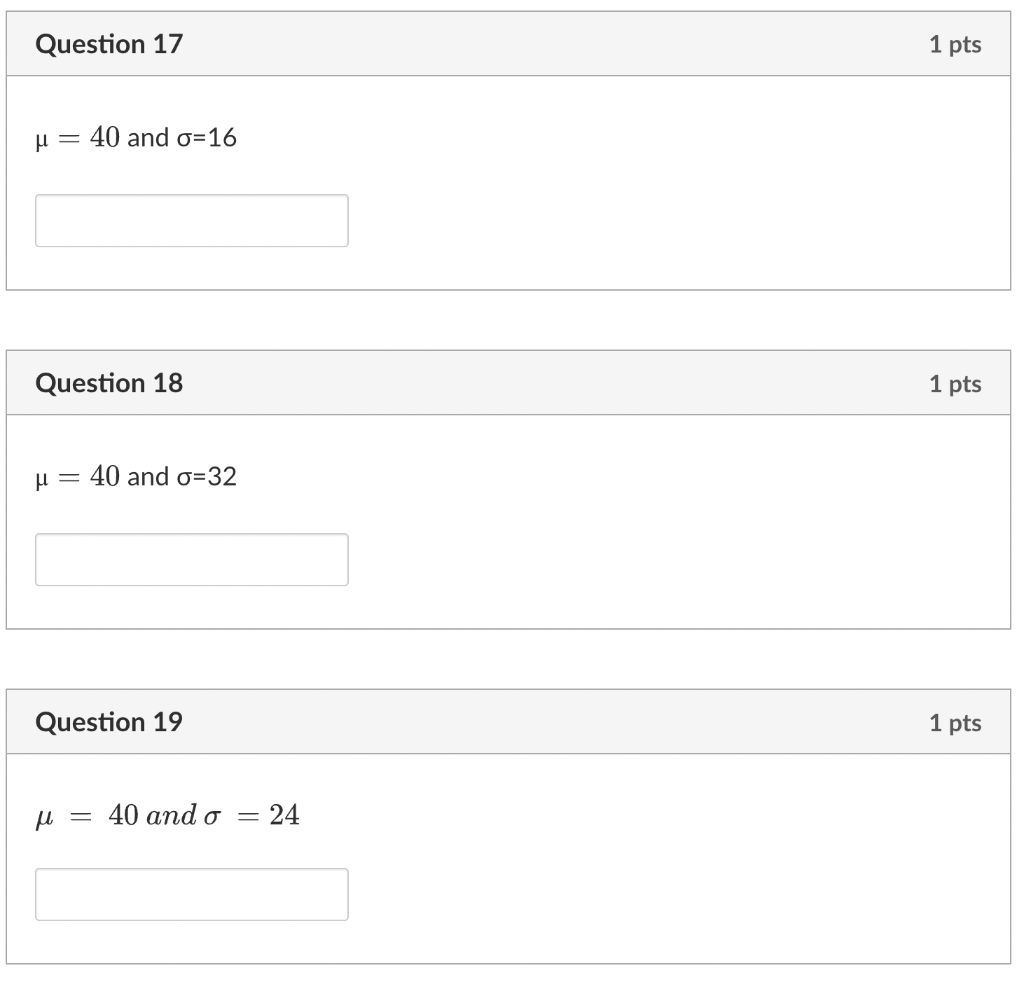The height and width of the screenshot is (982, 1024).
Task: Select the Question 18 header
Action: tap(109, 383)
